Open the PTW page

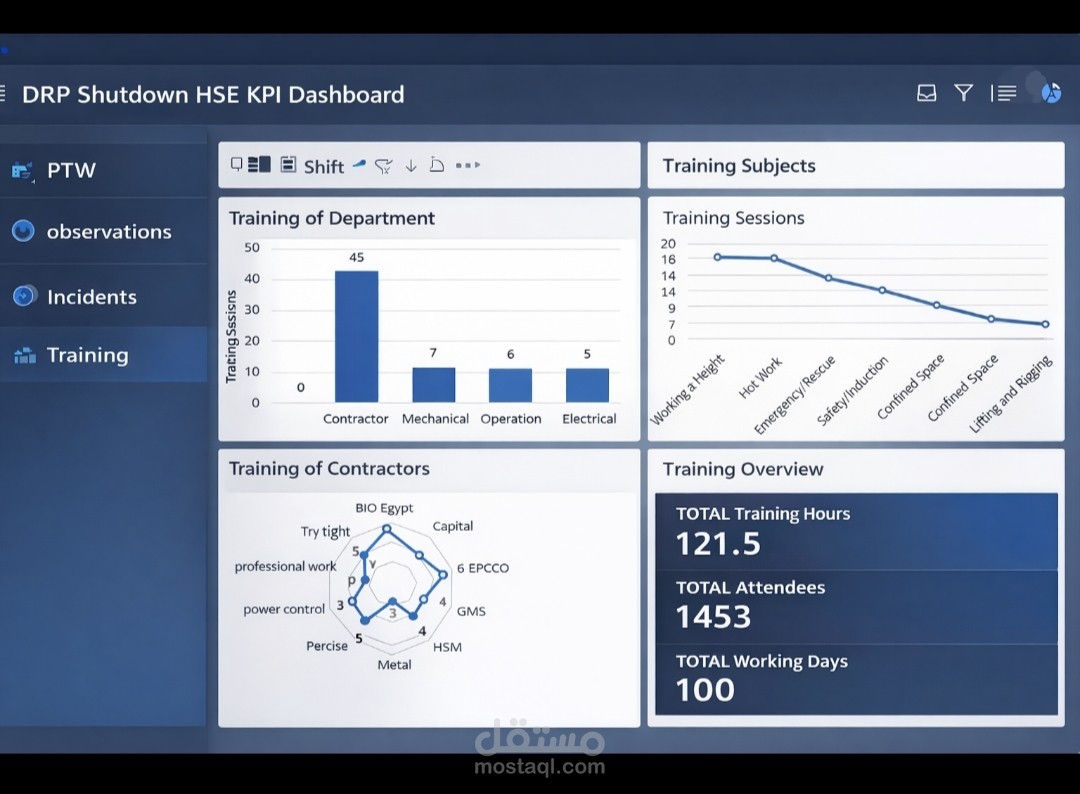(x=103, y=170)
